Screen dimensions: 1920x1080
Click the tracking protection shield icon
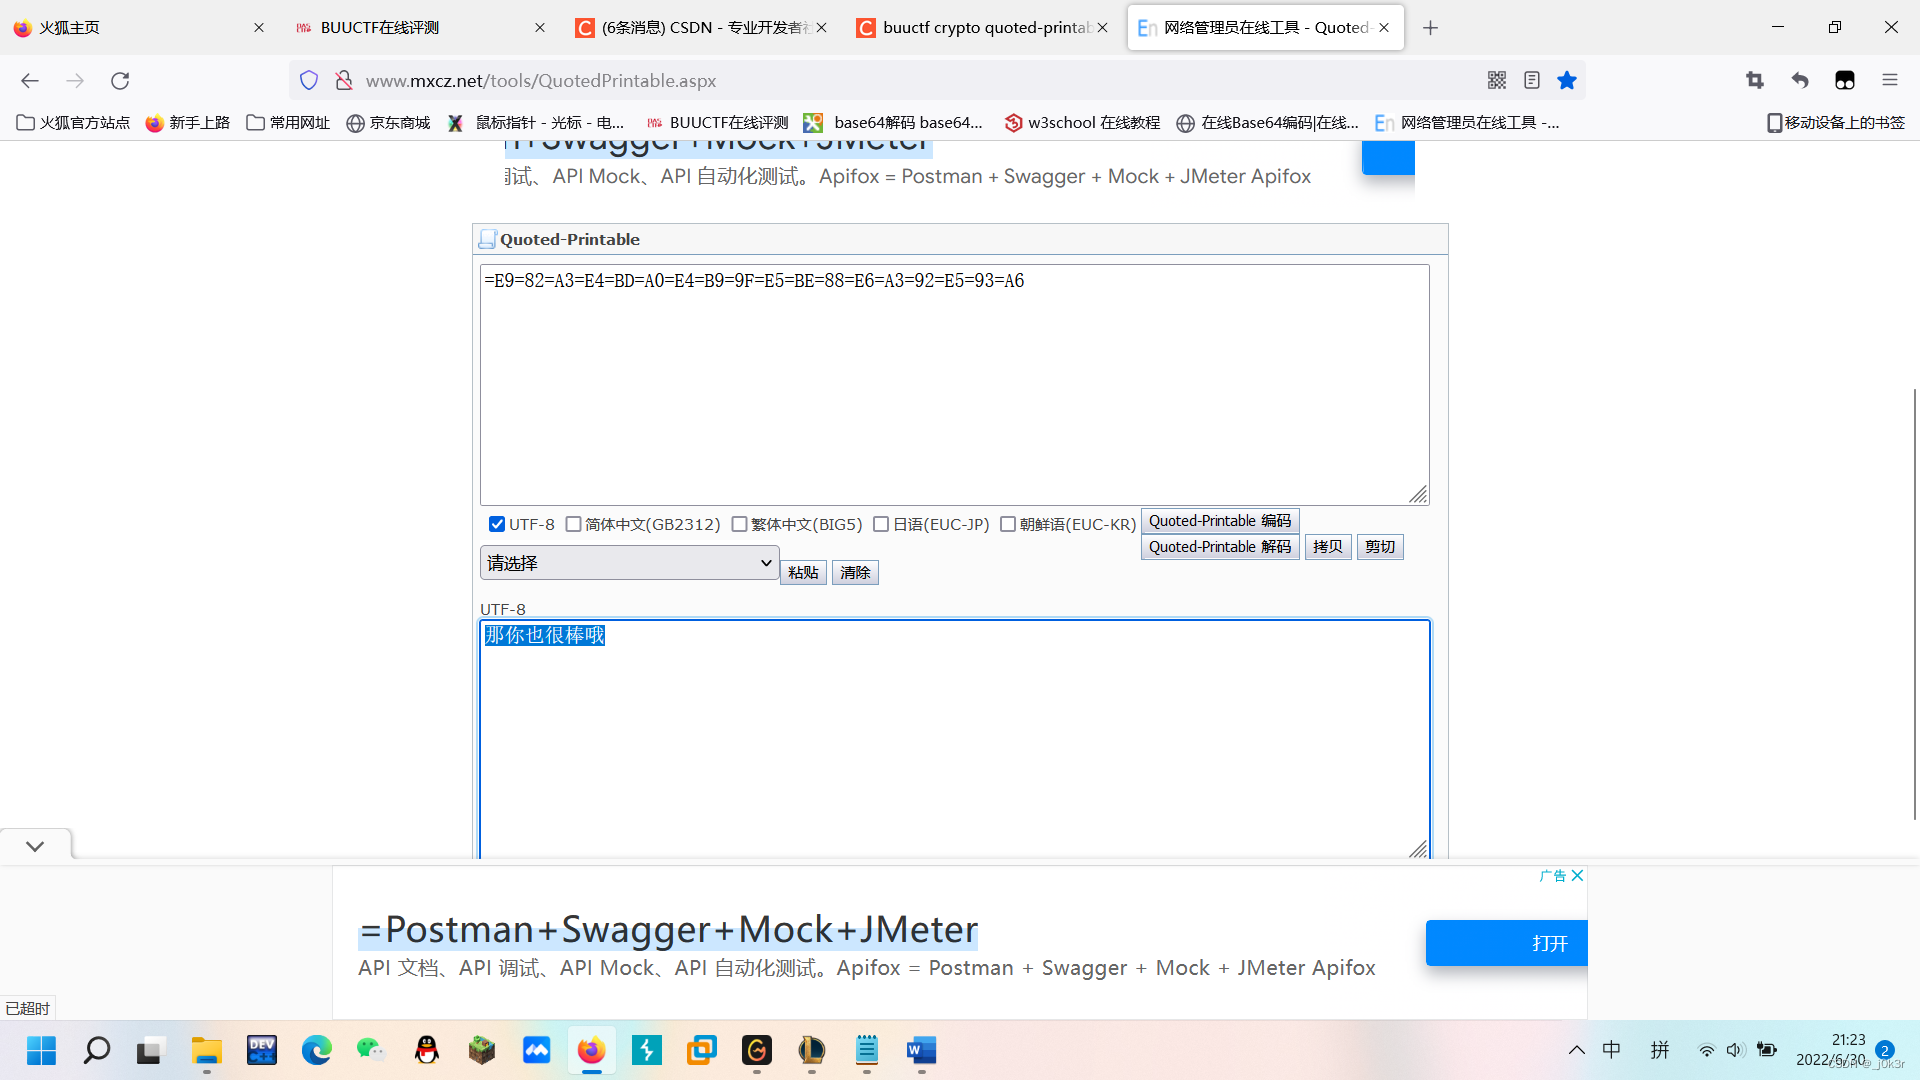coord(309,80)
